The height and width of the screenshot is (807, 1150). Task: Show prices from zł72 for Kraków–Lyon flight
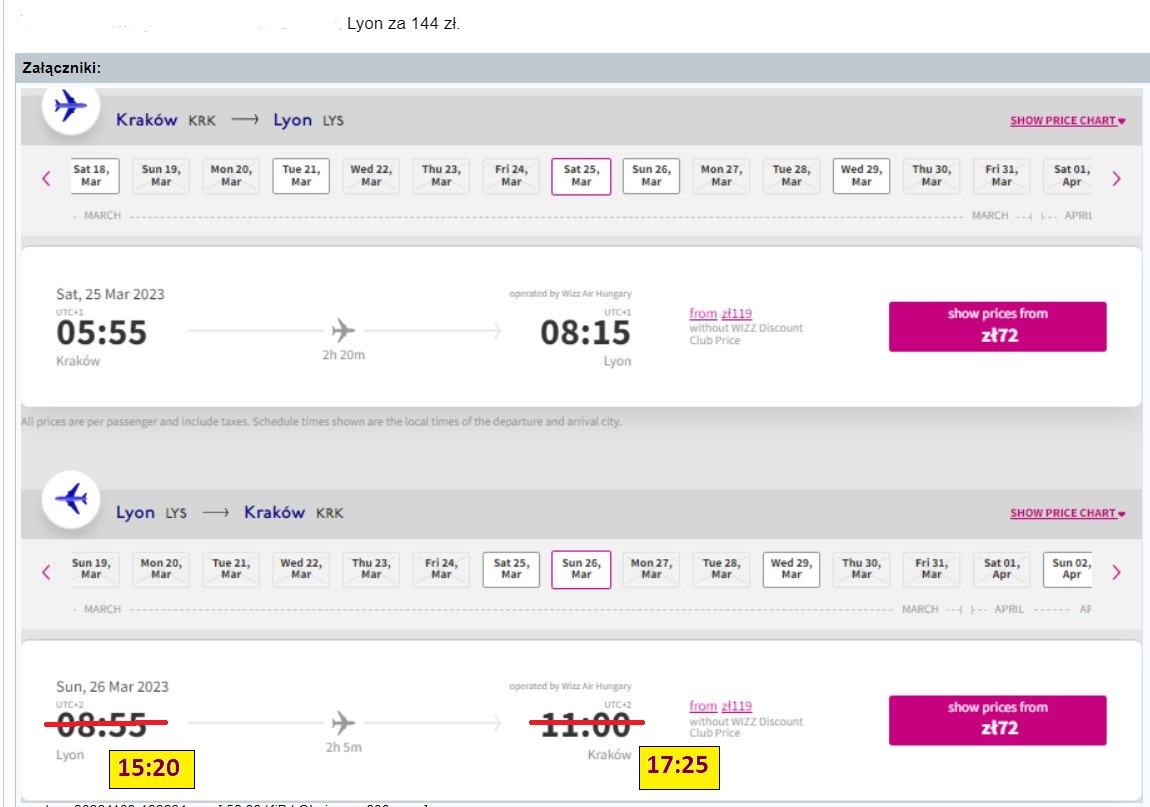tap(997, 326)
